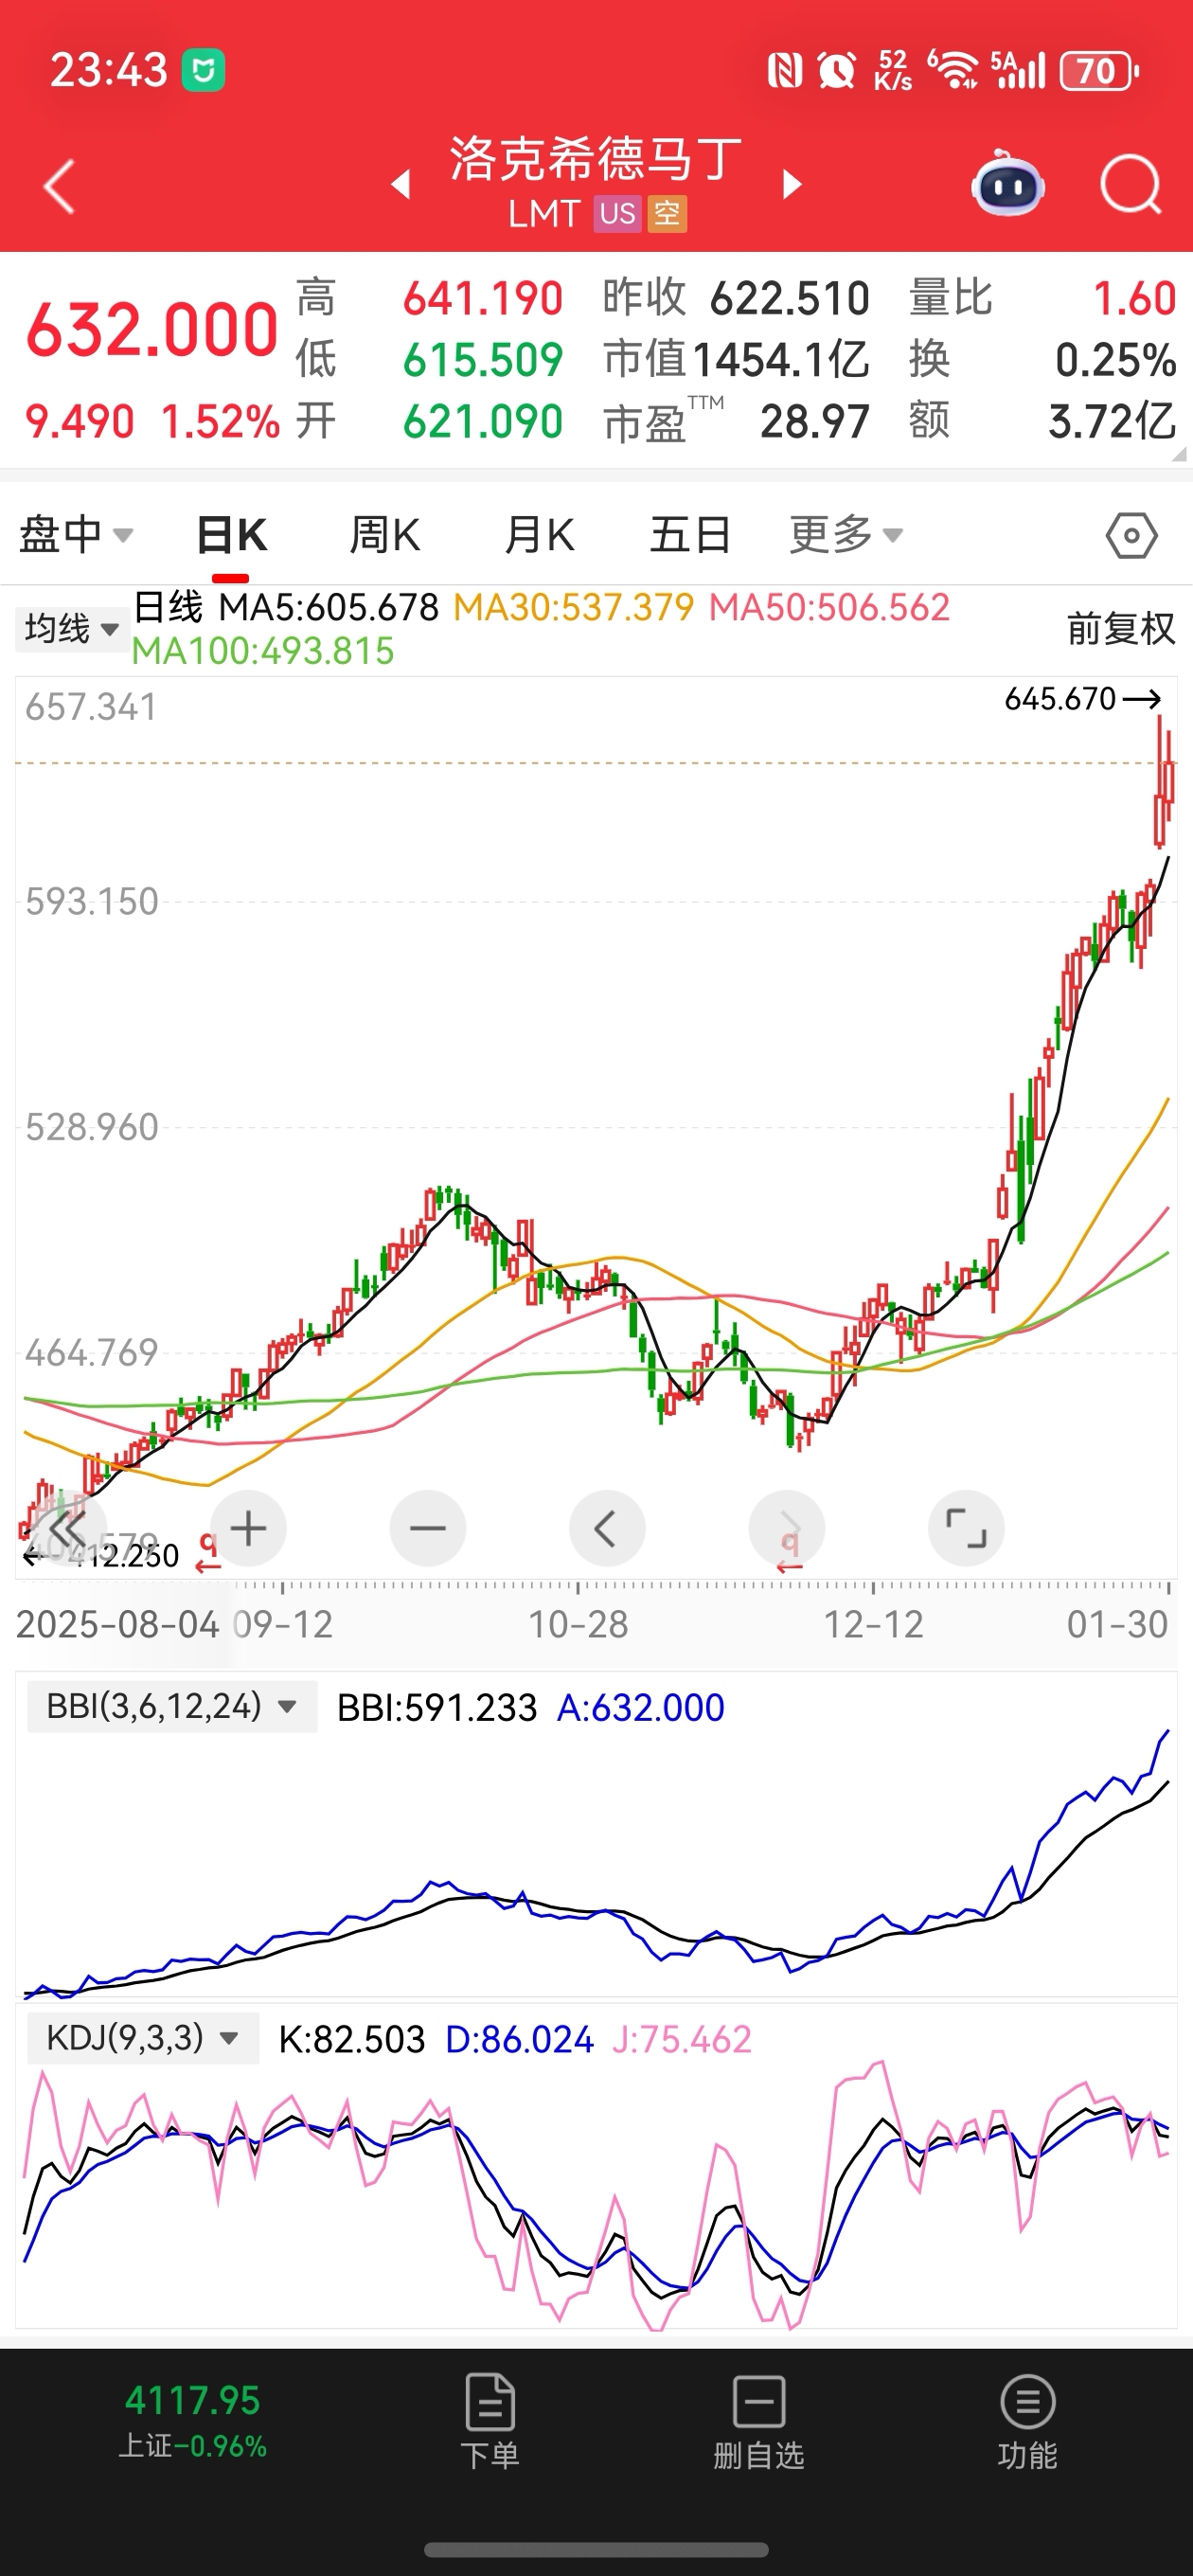Tap the MA50:506.562 label

(829, 607)
